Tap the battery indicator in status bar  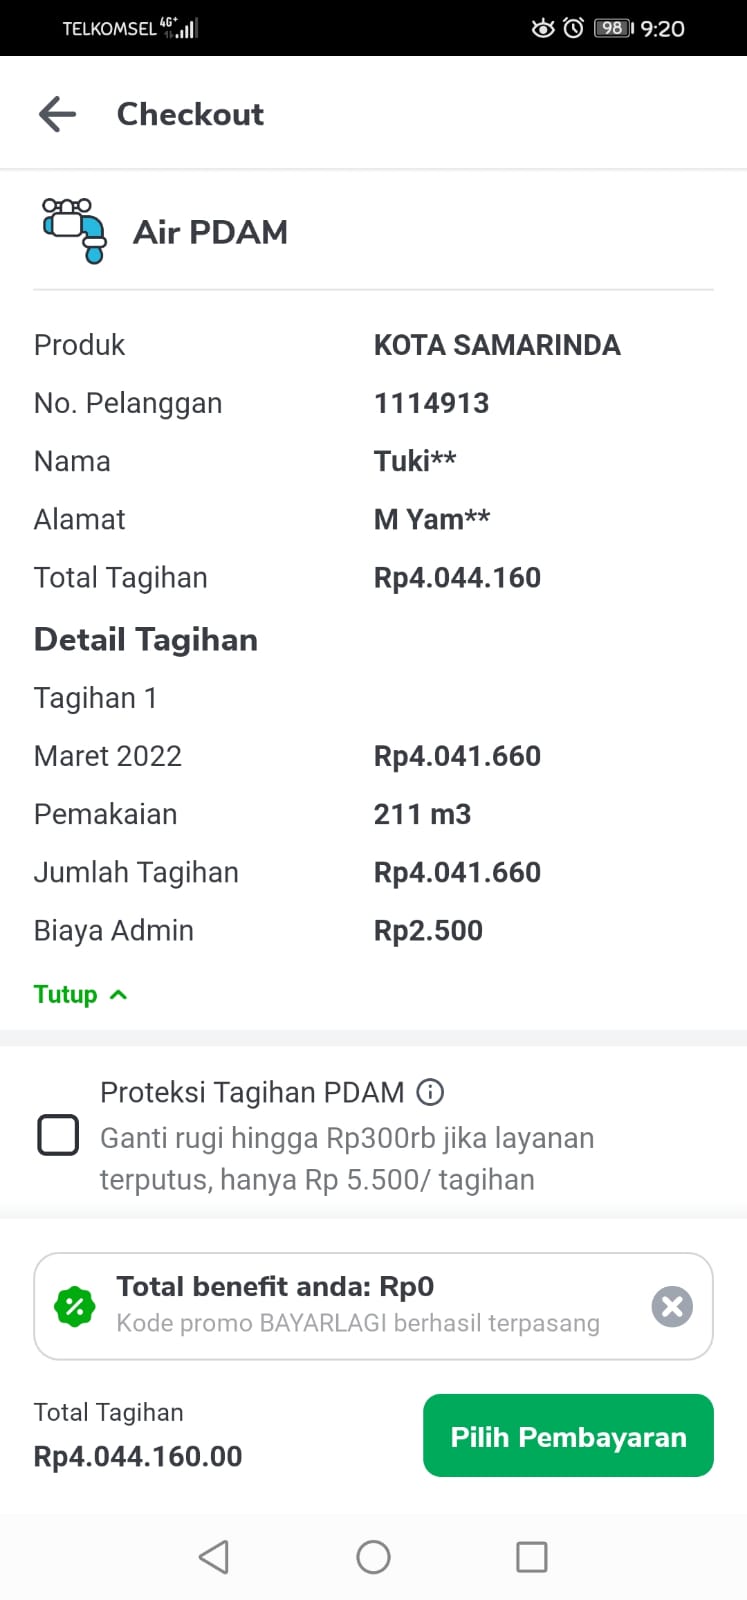tap(613, 28)
